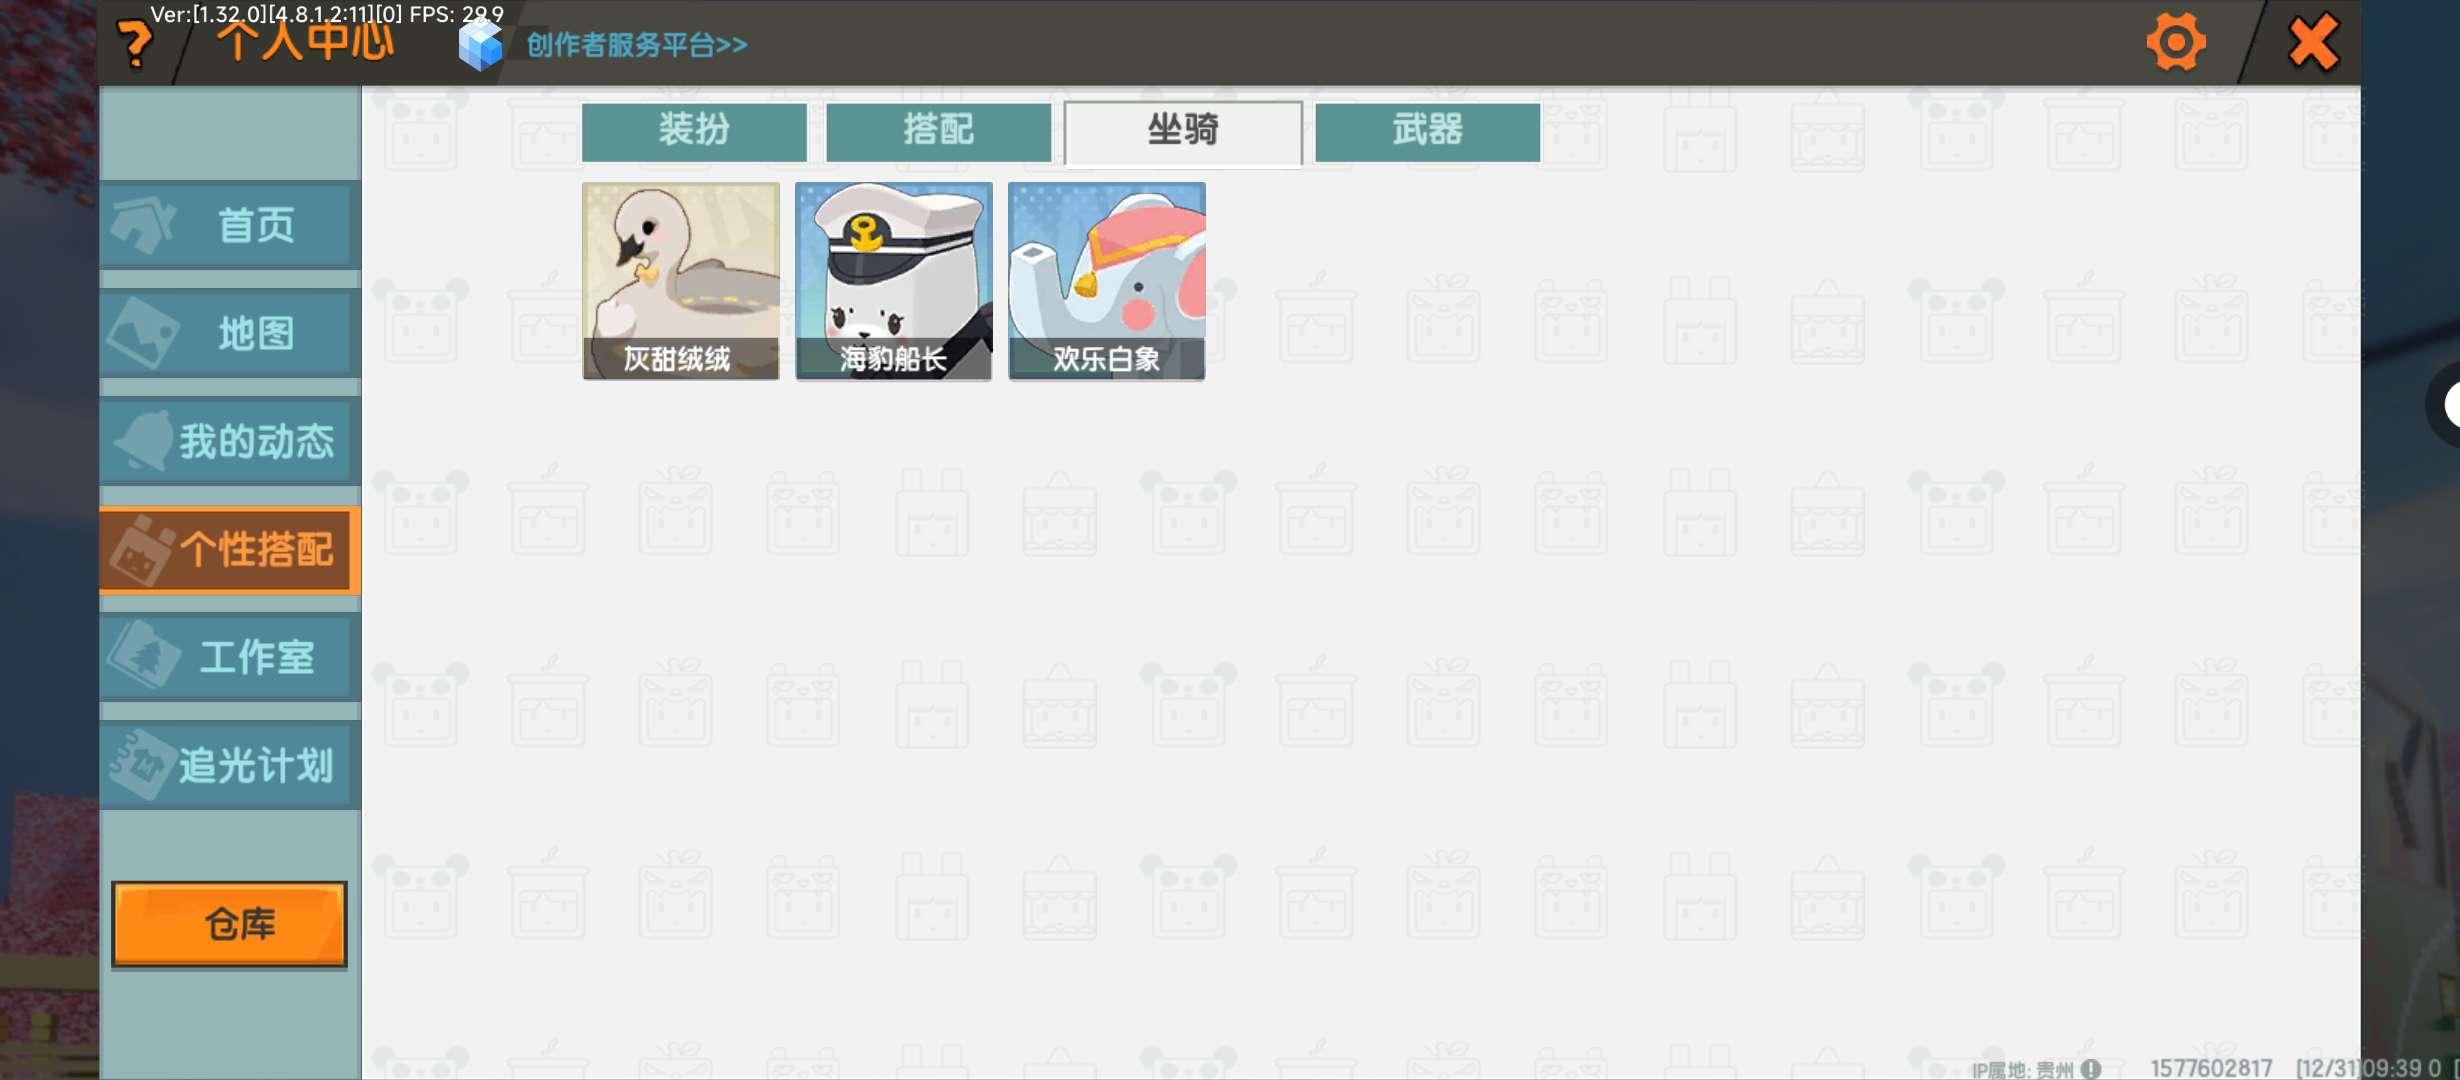The height and width of the screenshot is (1080, 2460).
Task: Switch to the 搭配 tab
Action: point(938,131)
